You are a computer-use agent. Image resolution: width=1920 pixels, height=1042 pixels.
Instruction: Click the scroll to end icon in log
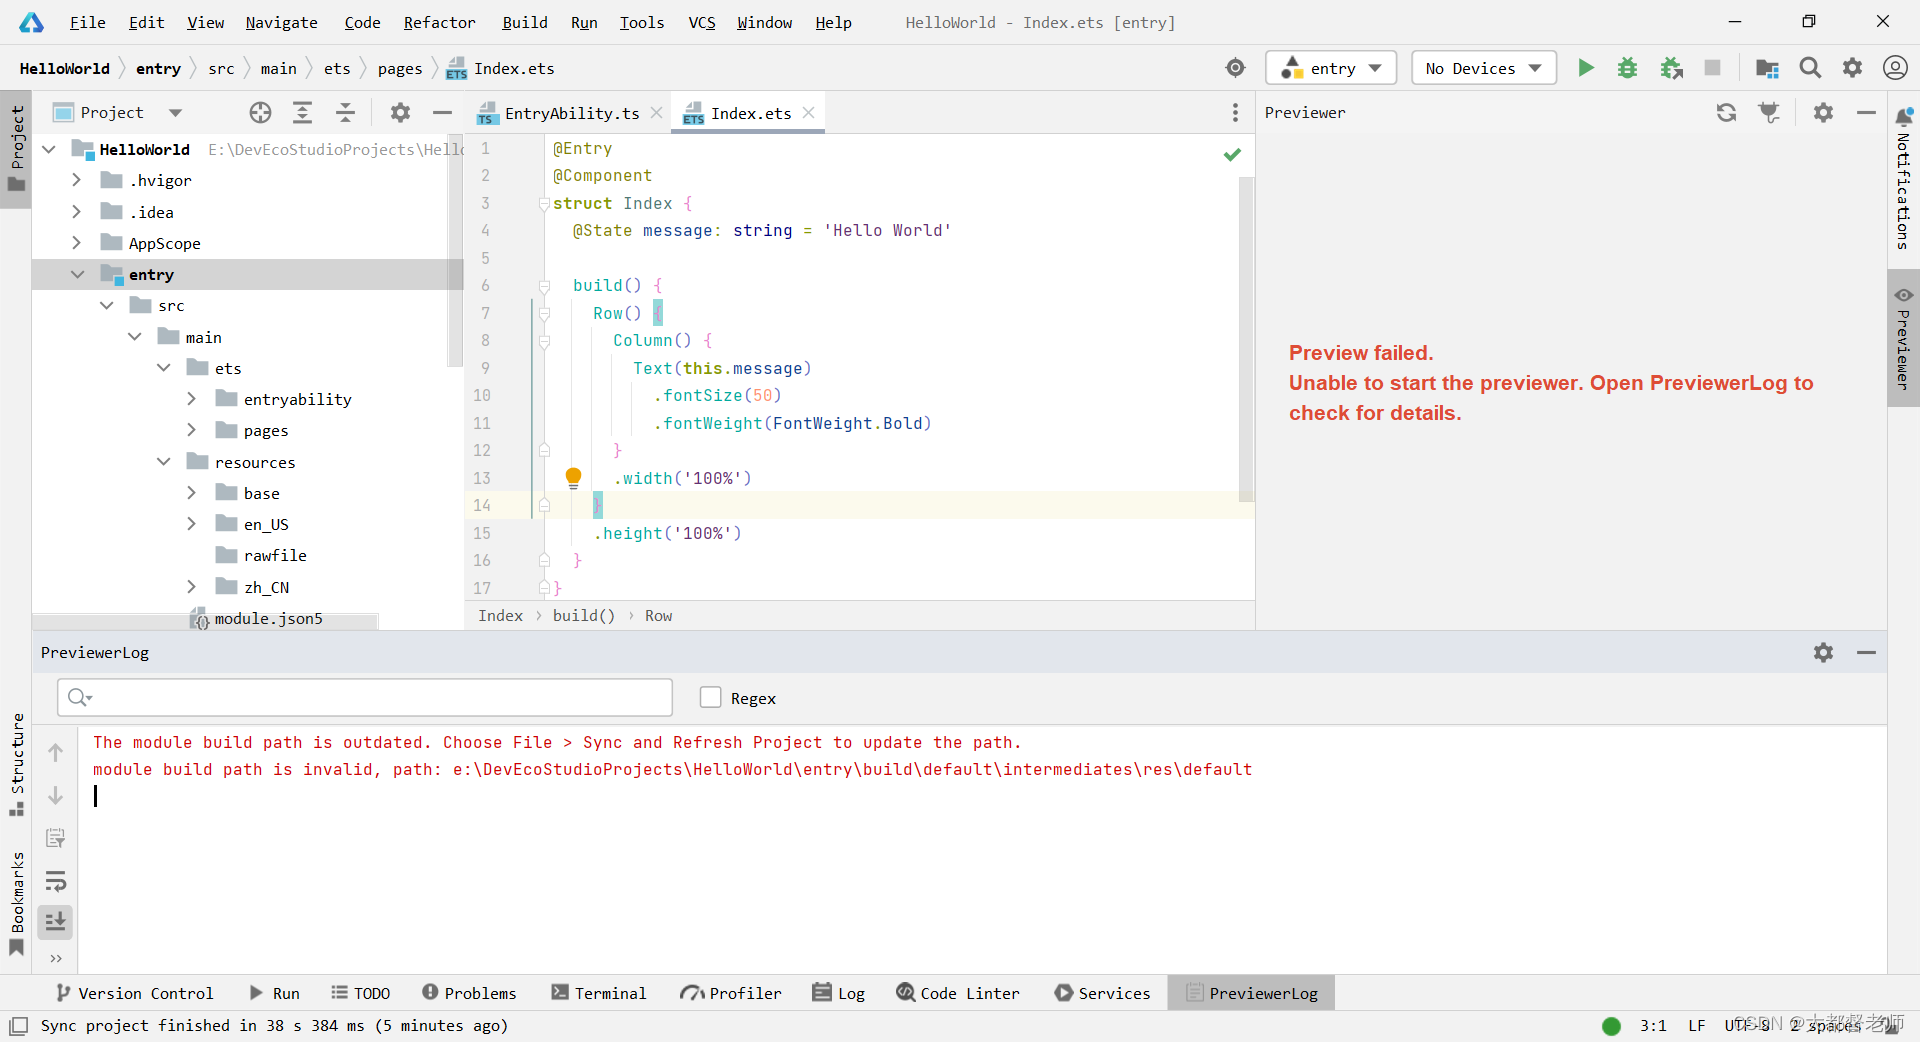click(x=56, y=922)
